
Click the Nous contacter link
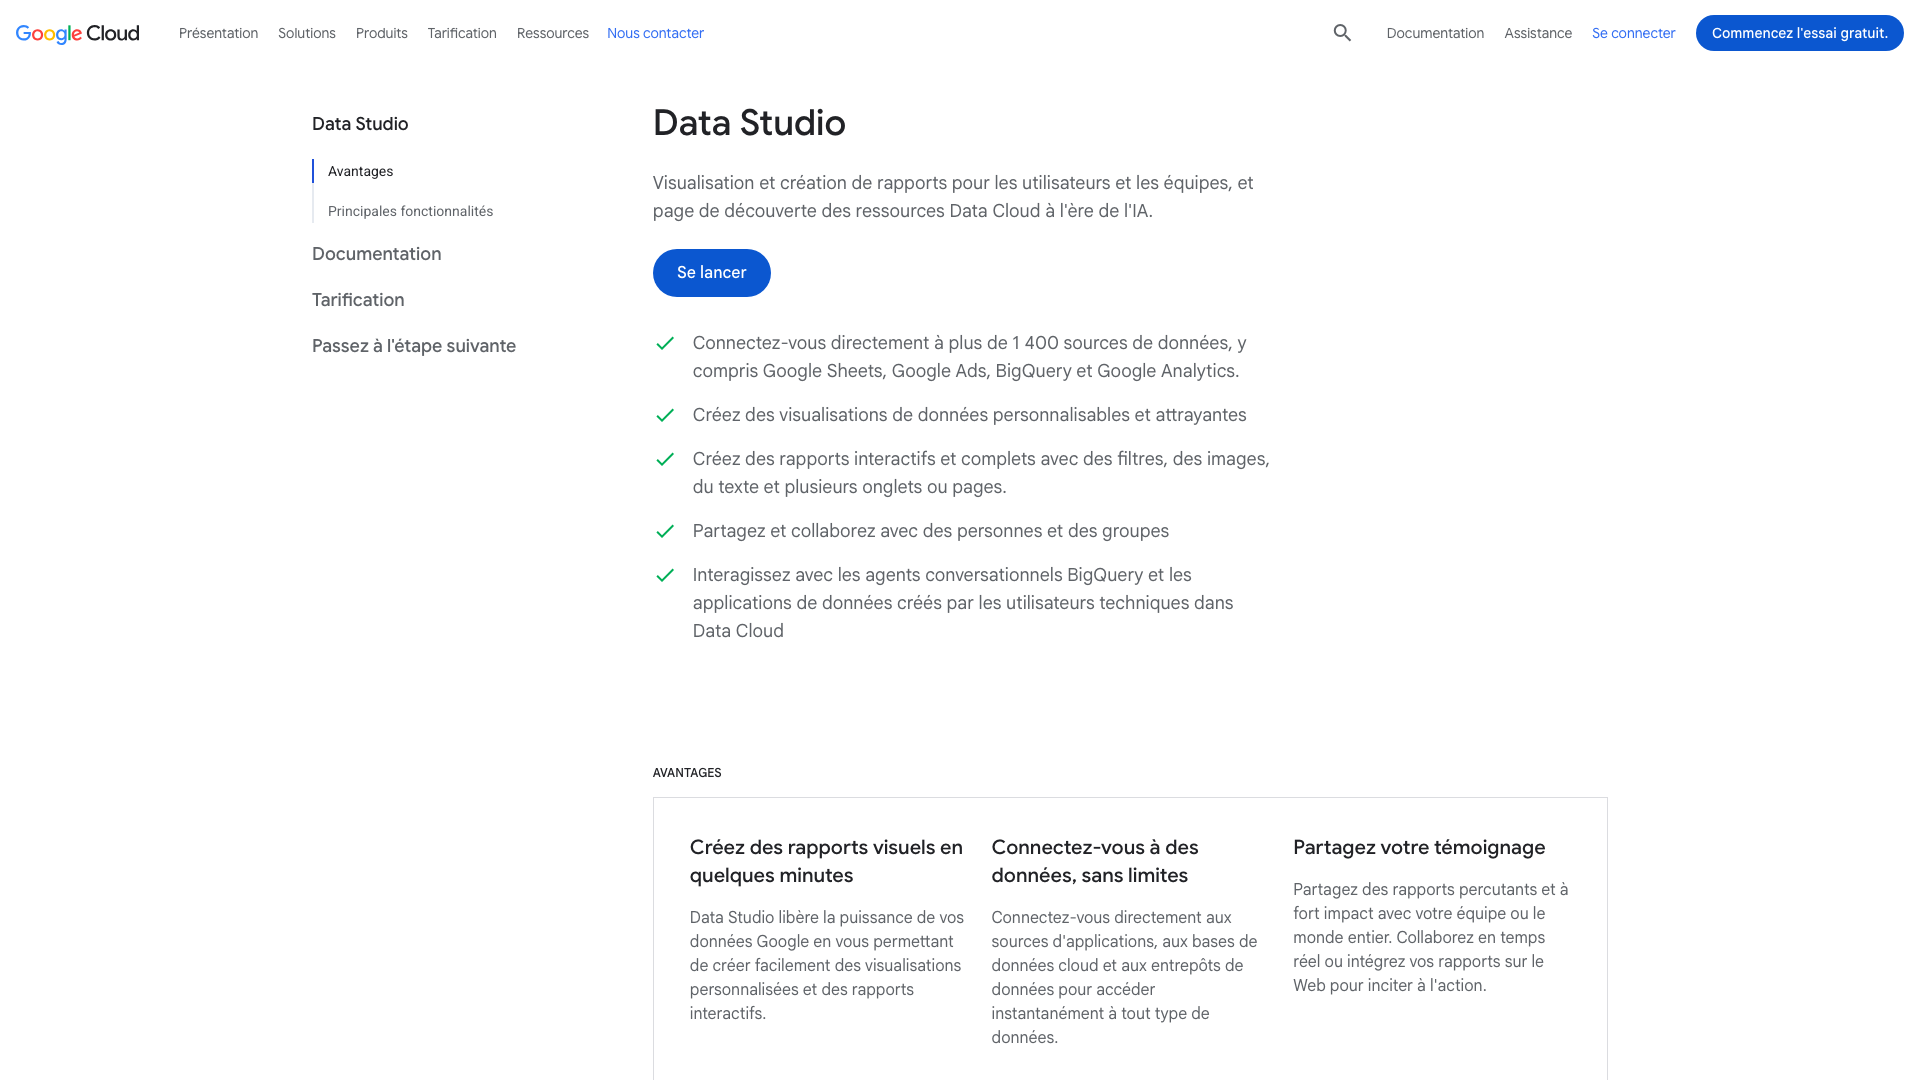click(x=655, y=33)
